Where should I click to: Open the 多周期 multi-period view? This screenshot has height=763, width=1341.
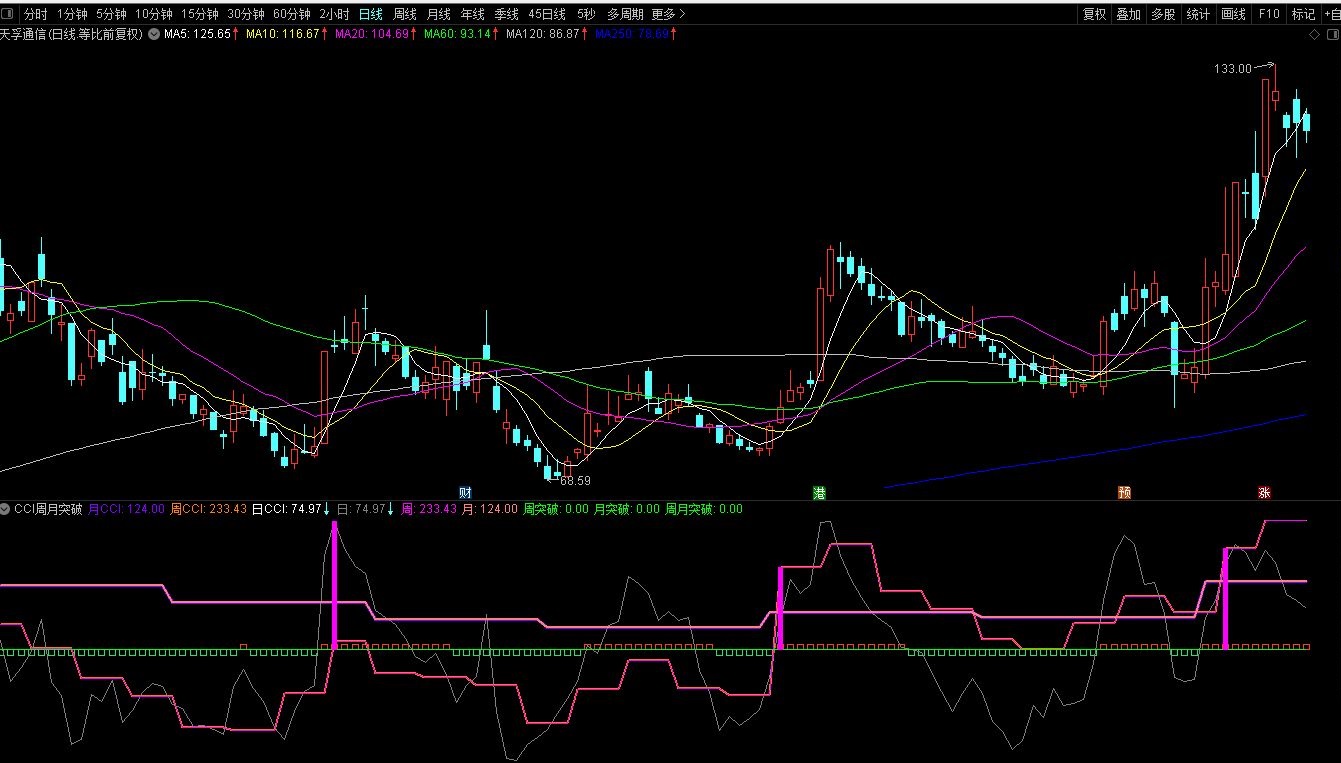click(x=625, y=14)
